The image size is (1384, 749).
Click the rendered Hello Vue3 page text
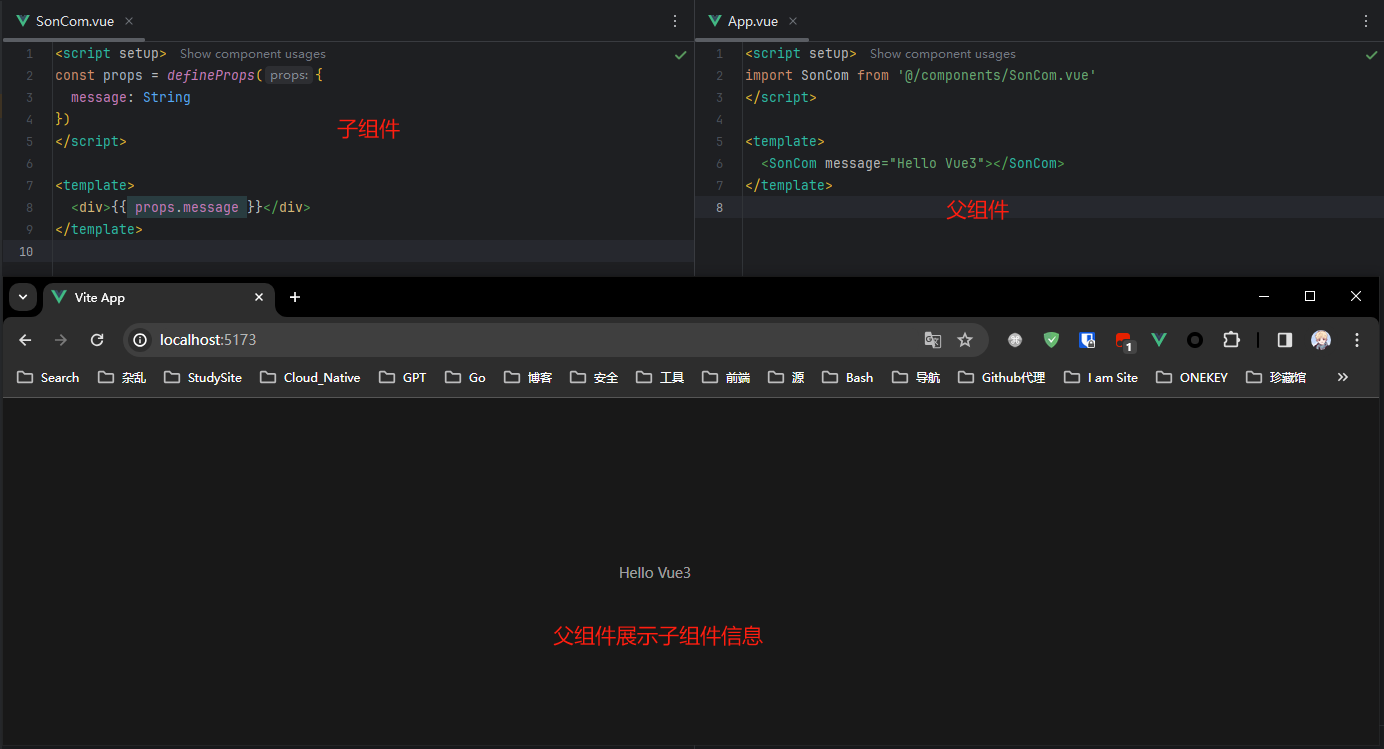[x=655, y=573]
